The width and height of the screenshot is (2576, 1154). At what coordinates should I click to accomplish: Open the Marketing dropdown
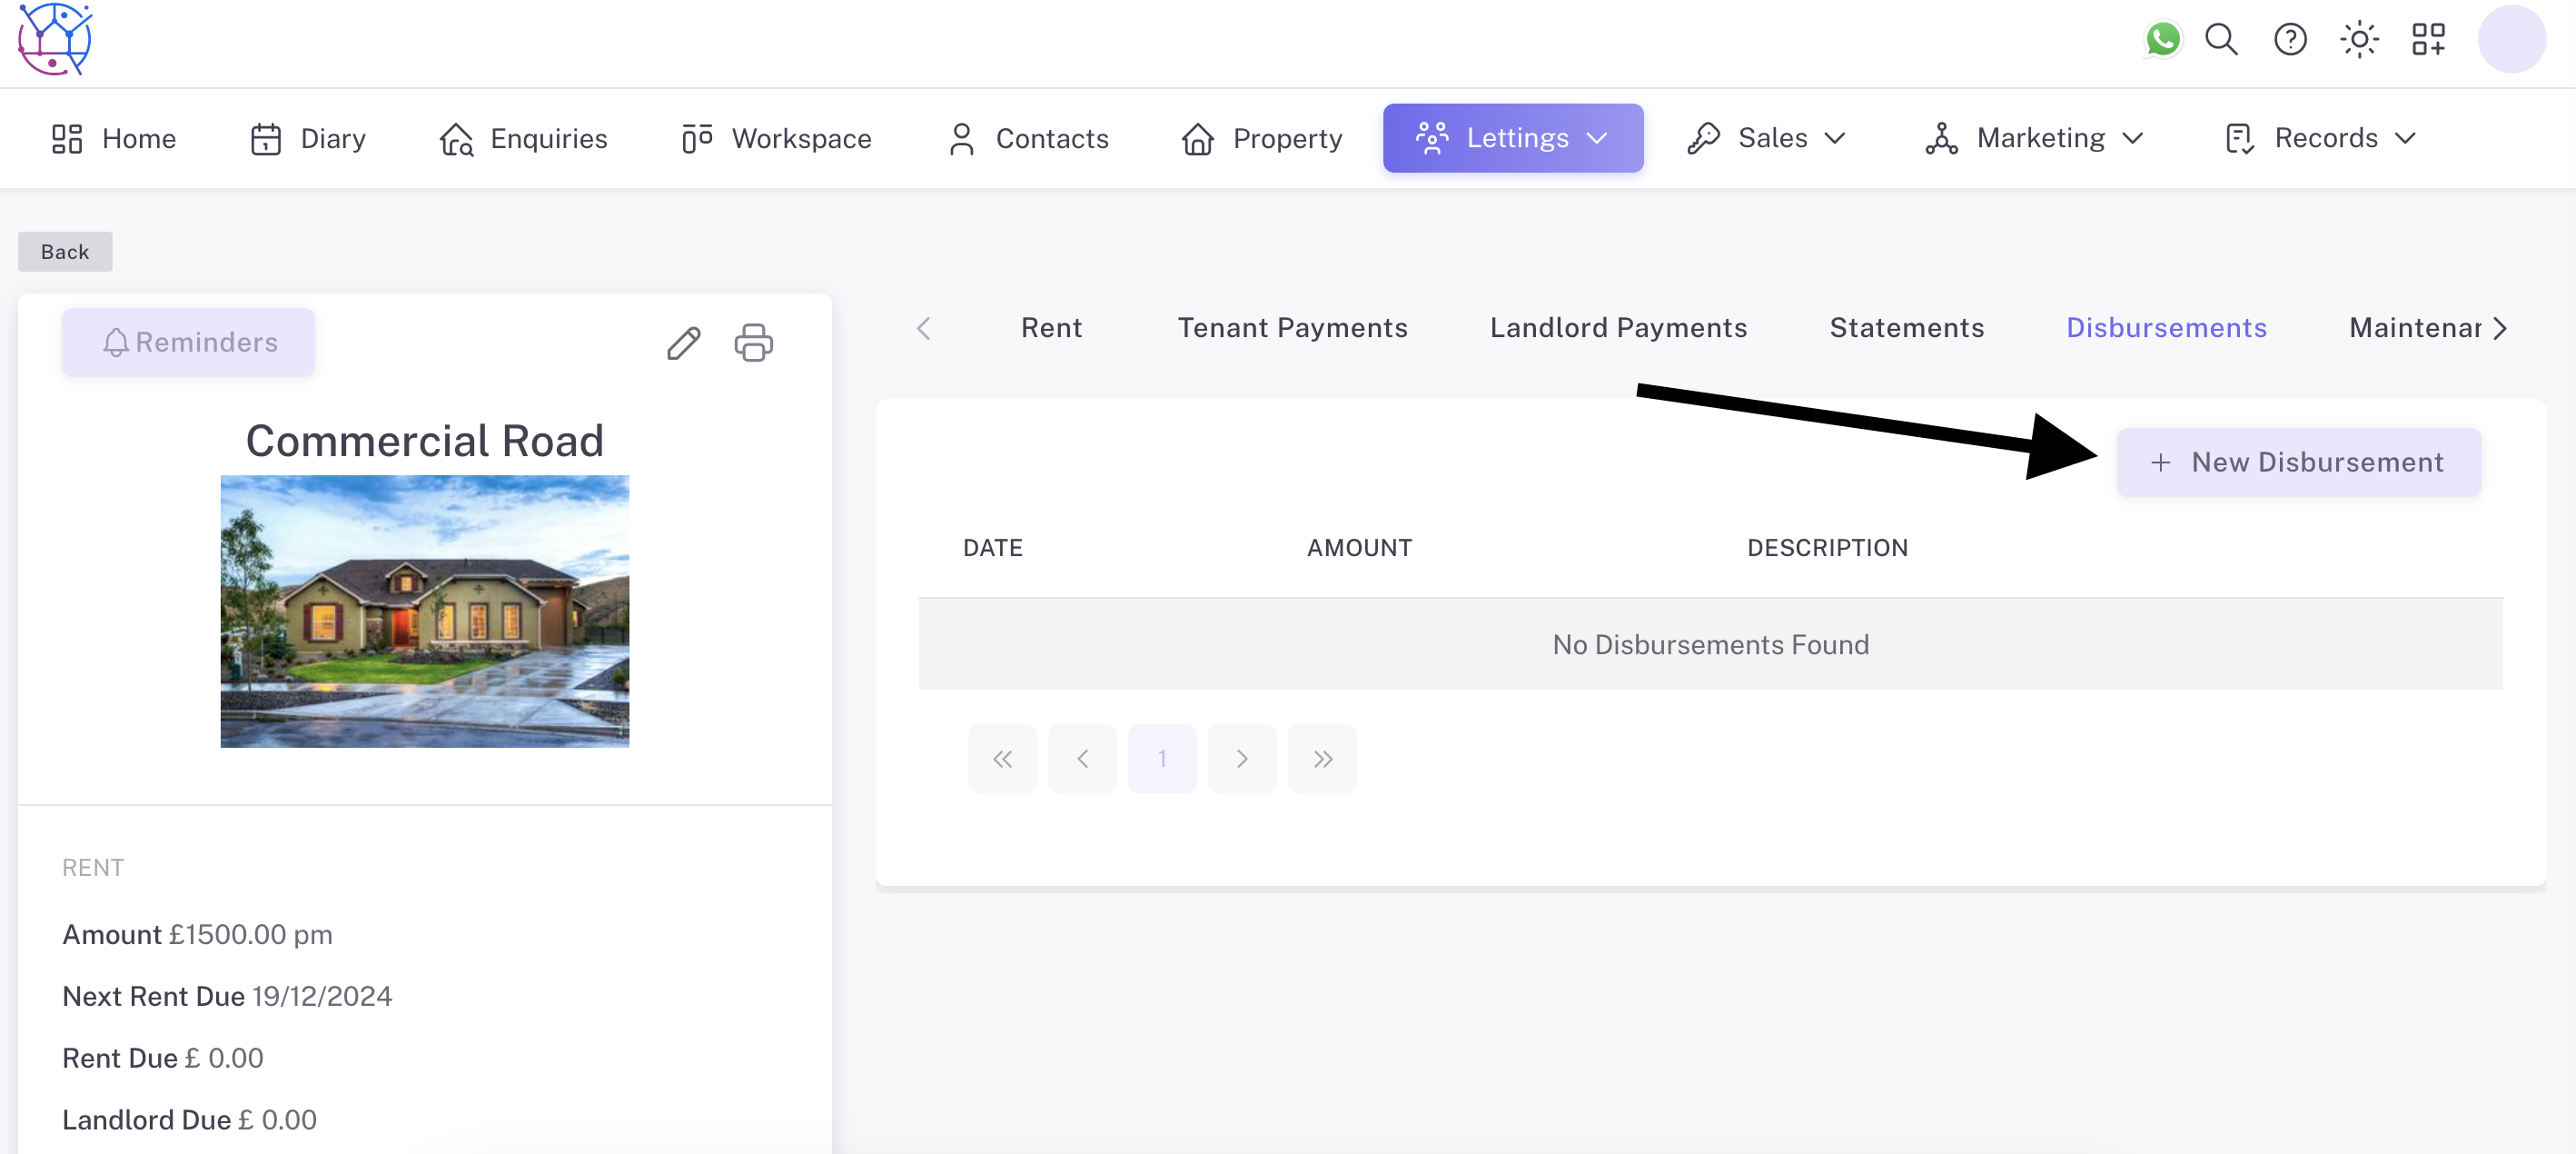[2034, 138]
